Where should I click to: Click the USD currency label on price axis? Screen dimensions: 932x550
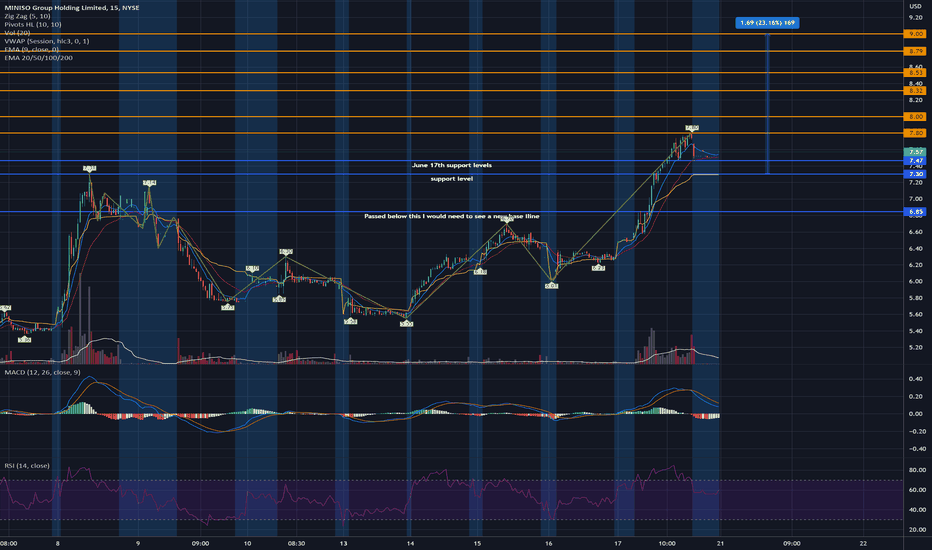pos(915,7)
